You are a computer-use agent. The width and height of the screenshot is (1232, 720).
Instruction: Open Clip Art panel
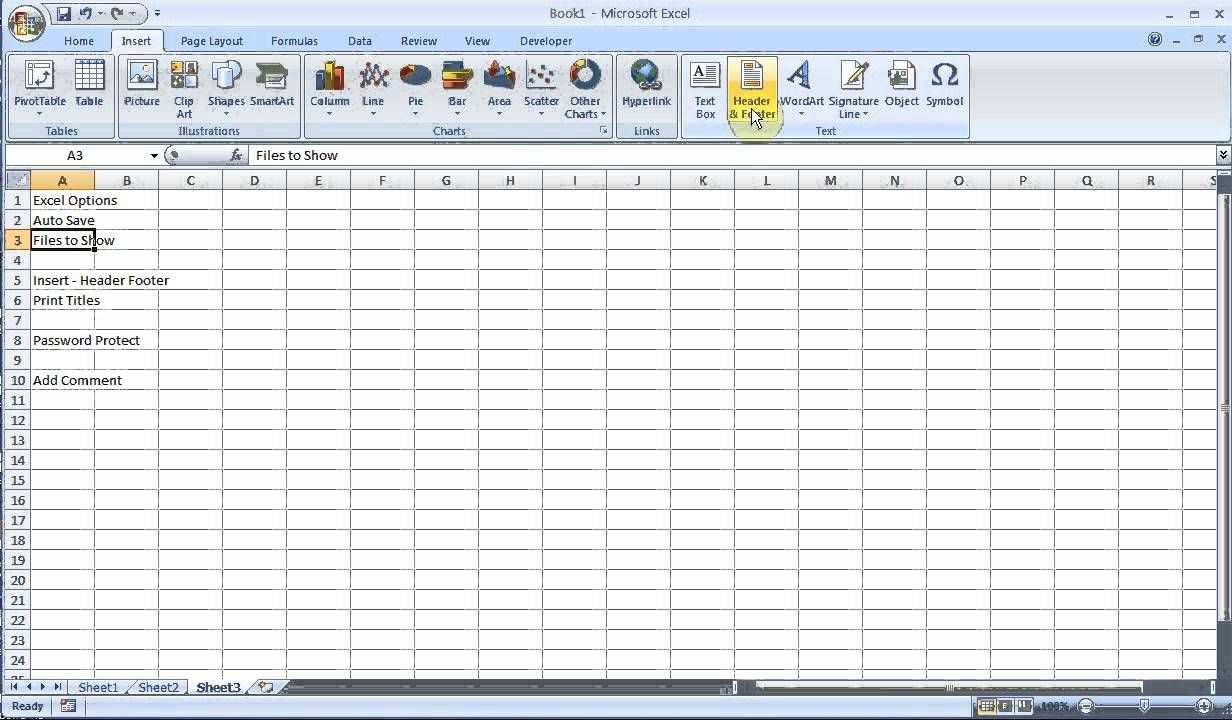tap(184, 88)
